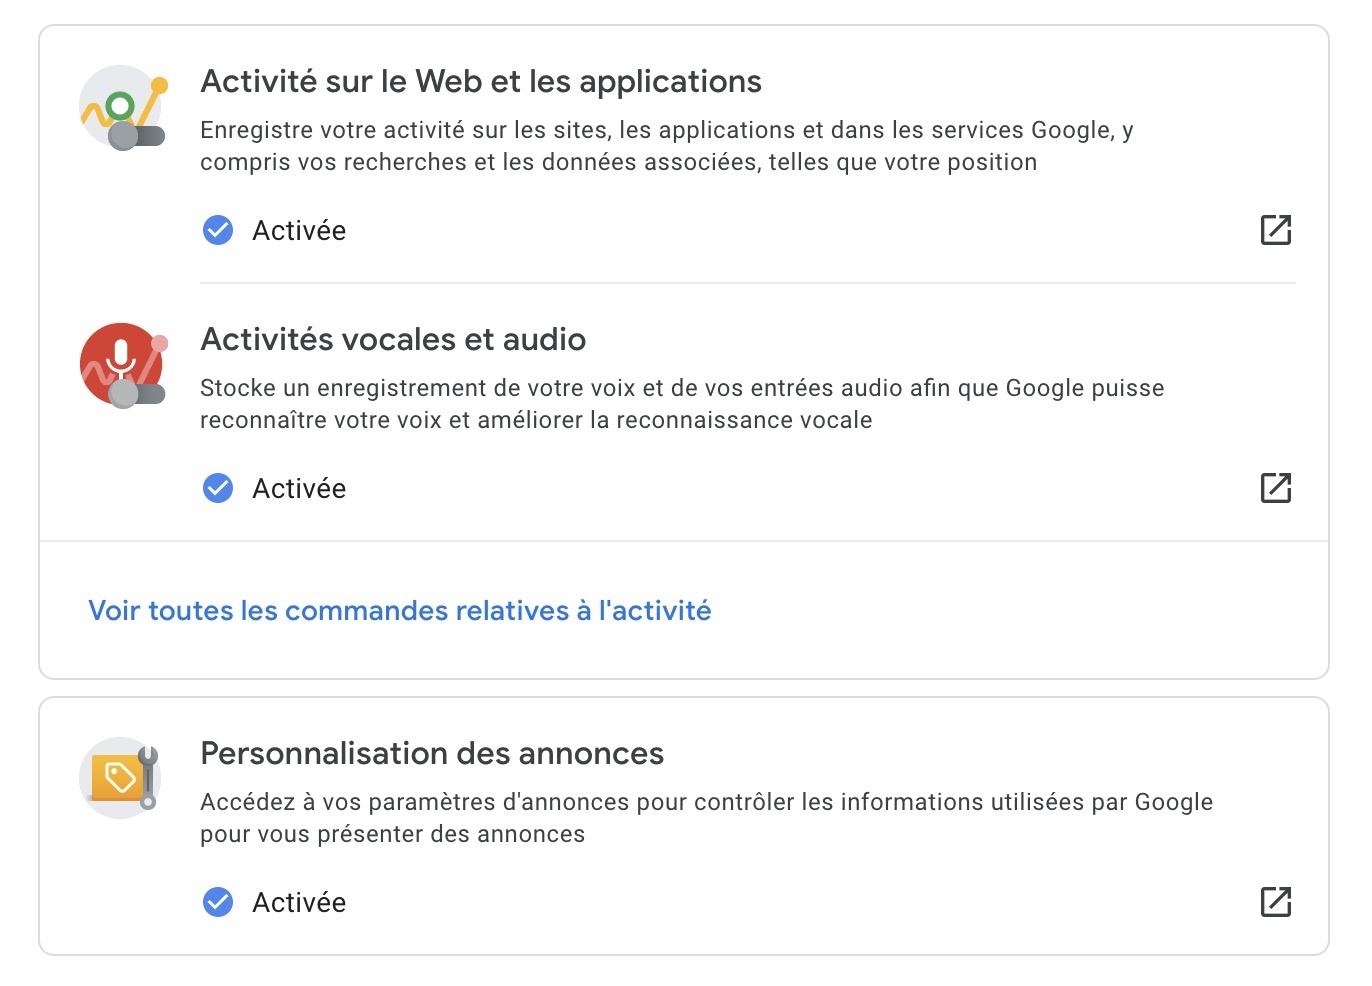The height and width of the screenshot is (986, 1372).
Task: Open ad personalization external-link icon
Action: pos(1275,902)
